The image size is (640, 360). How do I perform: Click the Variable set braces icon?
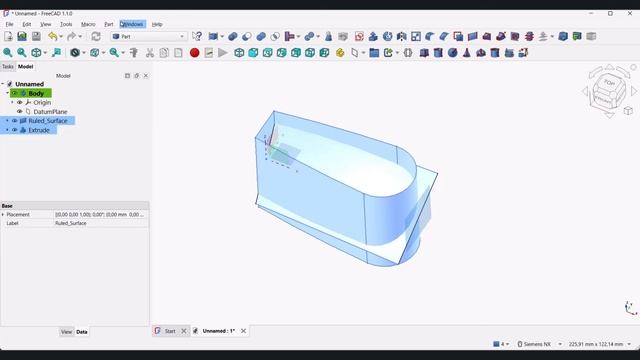pos(408,53)
